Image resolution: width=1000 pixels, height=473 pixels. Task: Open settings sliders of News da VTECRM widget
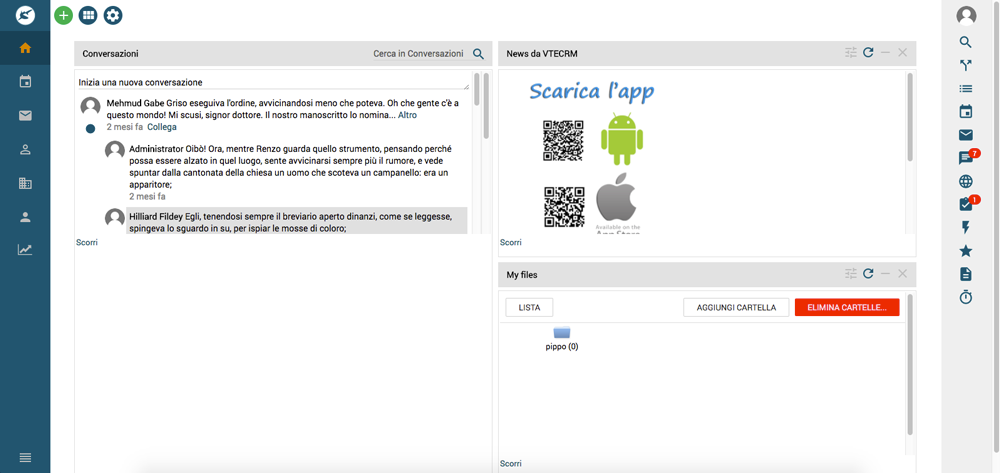pos(851,53)
